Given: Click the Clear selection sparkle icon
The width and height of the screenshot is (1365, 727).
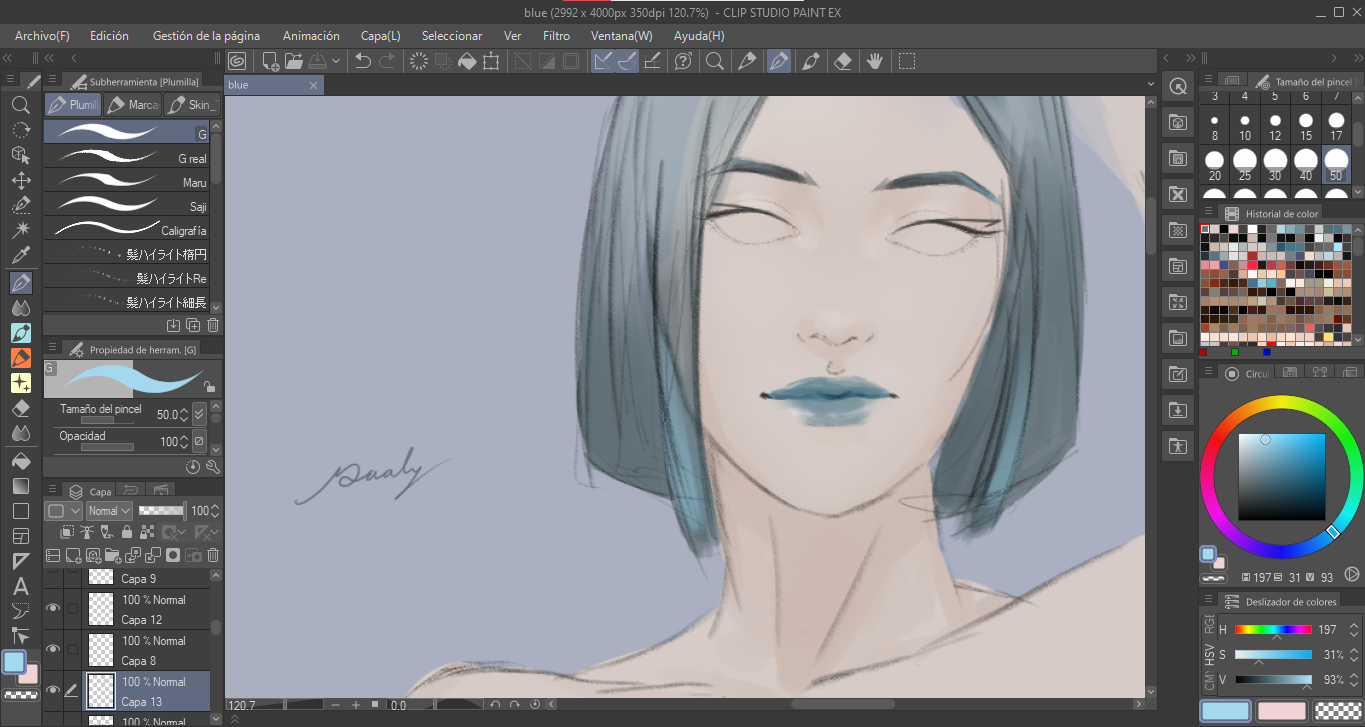Looking at the screenshot, I should (x=419, y=61).
